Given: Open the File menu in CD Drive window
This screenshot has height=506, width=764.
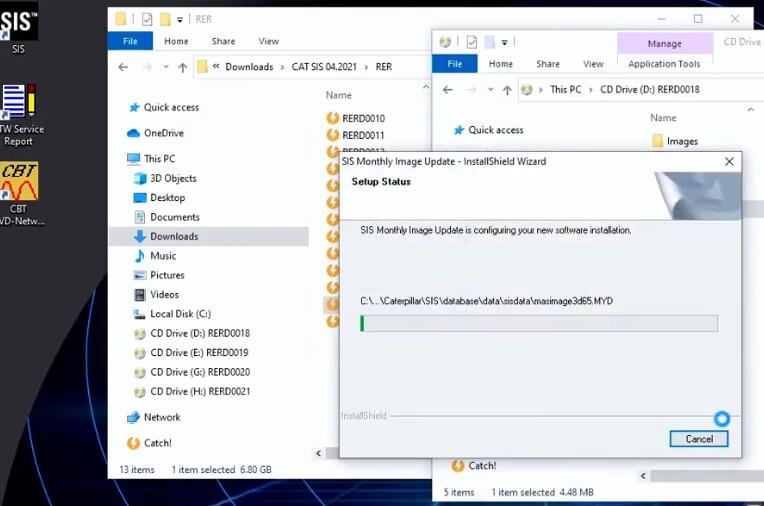Looking at the screenshot, I should tap(455, 64).
